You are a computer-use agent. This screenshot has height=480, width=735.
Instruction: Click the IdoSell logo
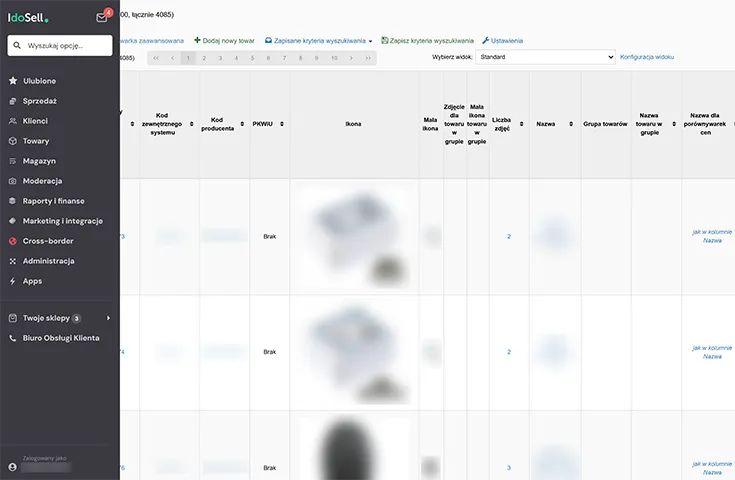click(28, 18)
